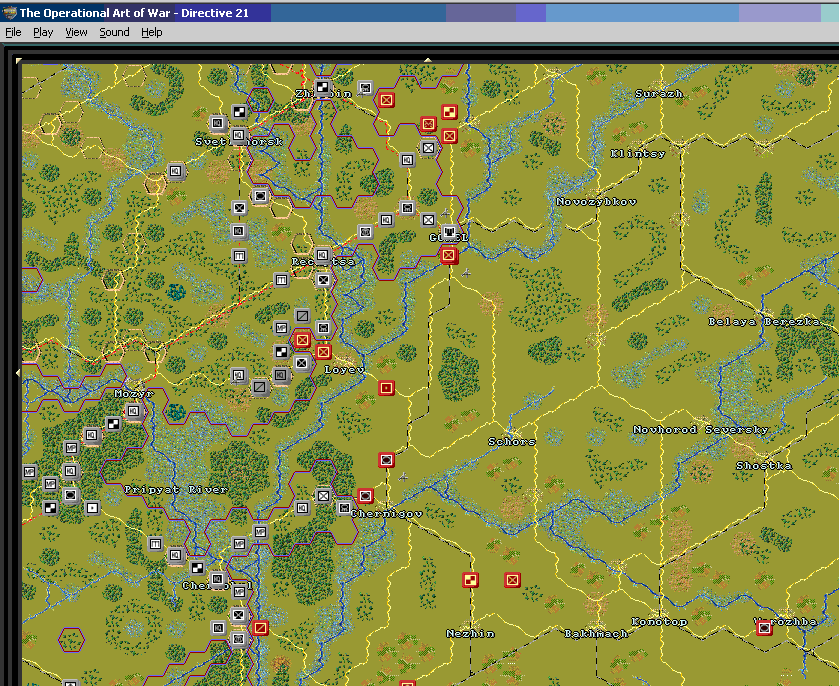Viewport: 840px width, 686px height.
Task: Select the grey HQ unit northwest of Gomel
Action: [407, 160]
